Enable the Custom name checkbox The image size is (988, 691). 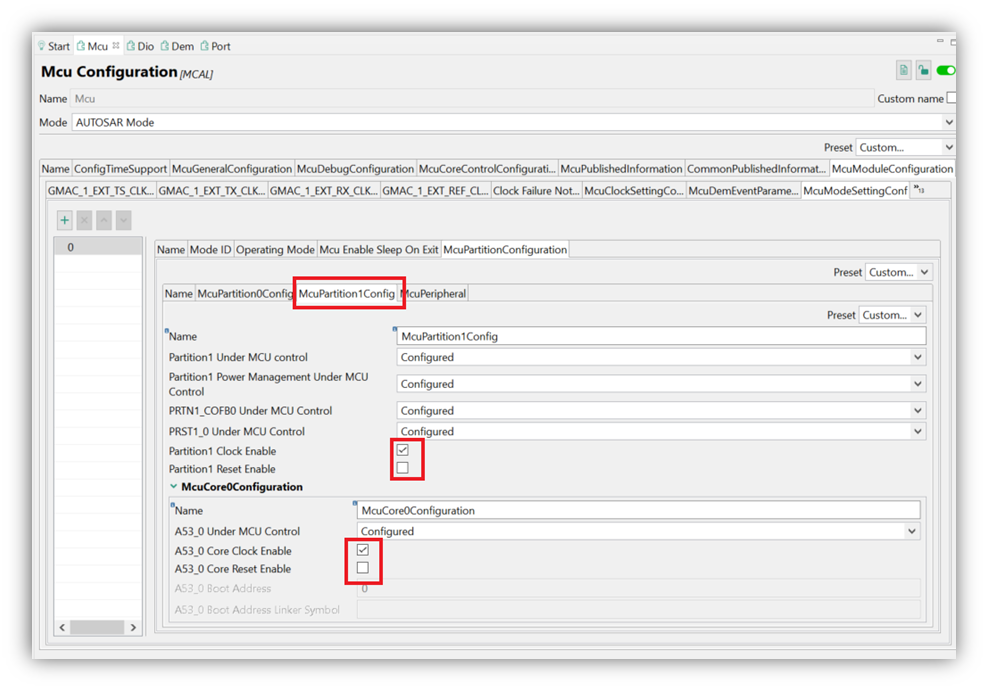tap(951, 98)
